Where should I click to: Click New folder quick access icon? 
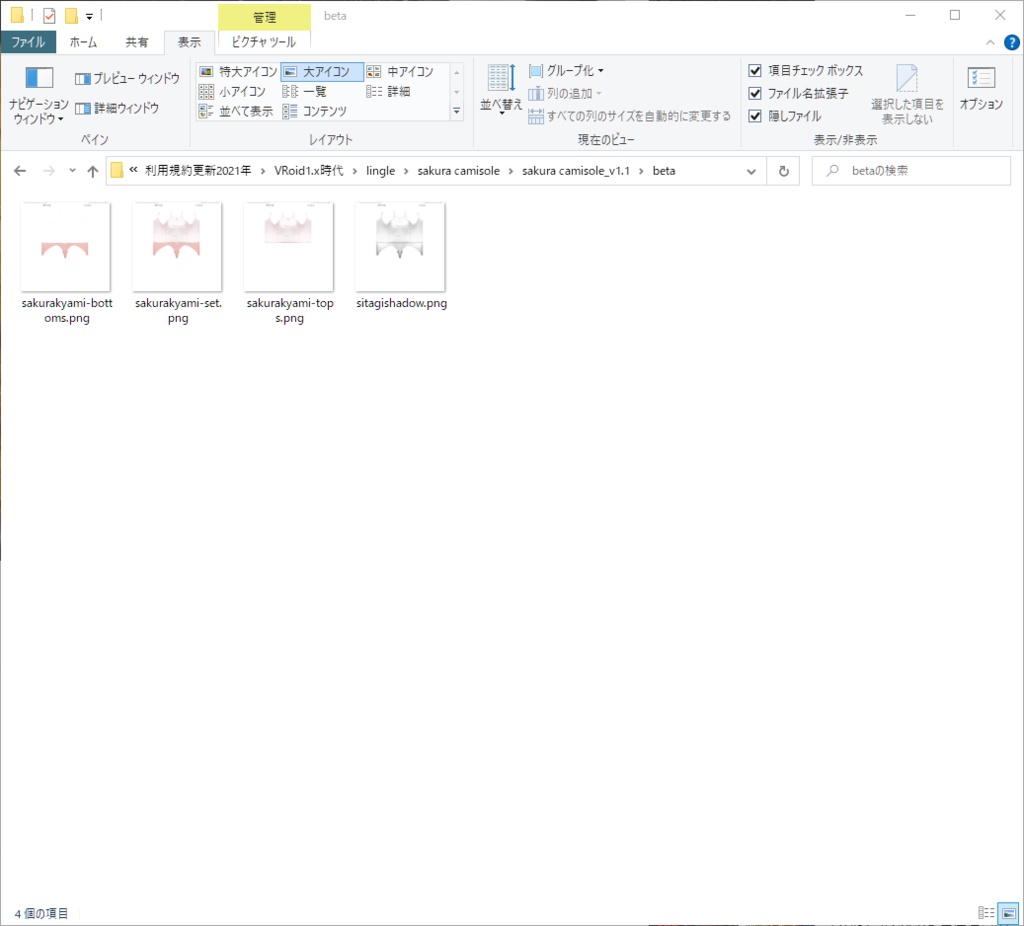pos(71,15)
